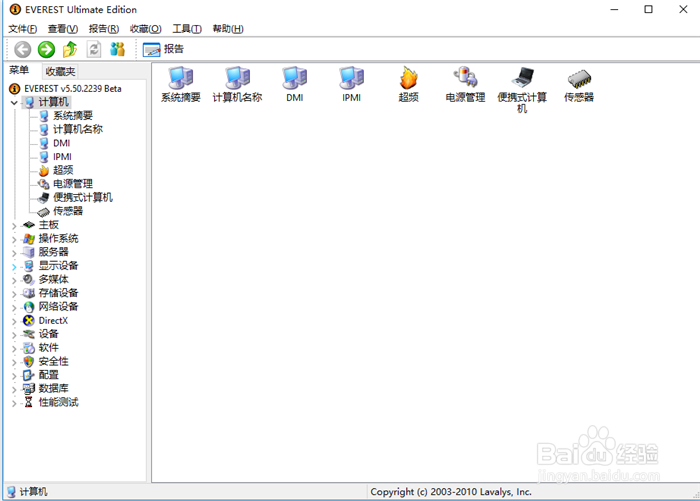The height and width of the screenshot is (501, 700).
Task: Open 查看(V) menu
Action: (63, 29)
